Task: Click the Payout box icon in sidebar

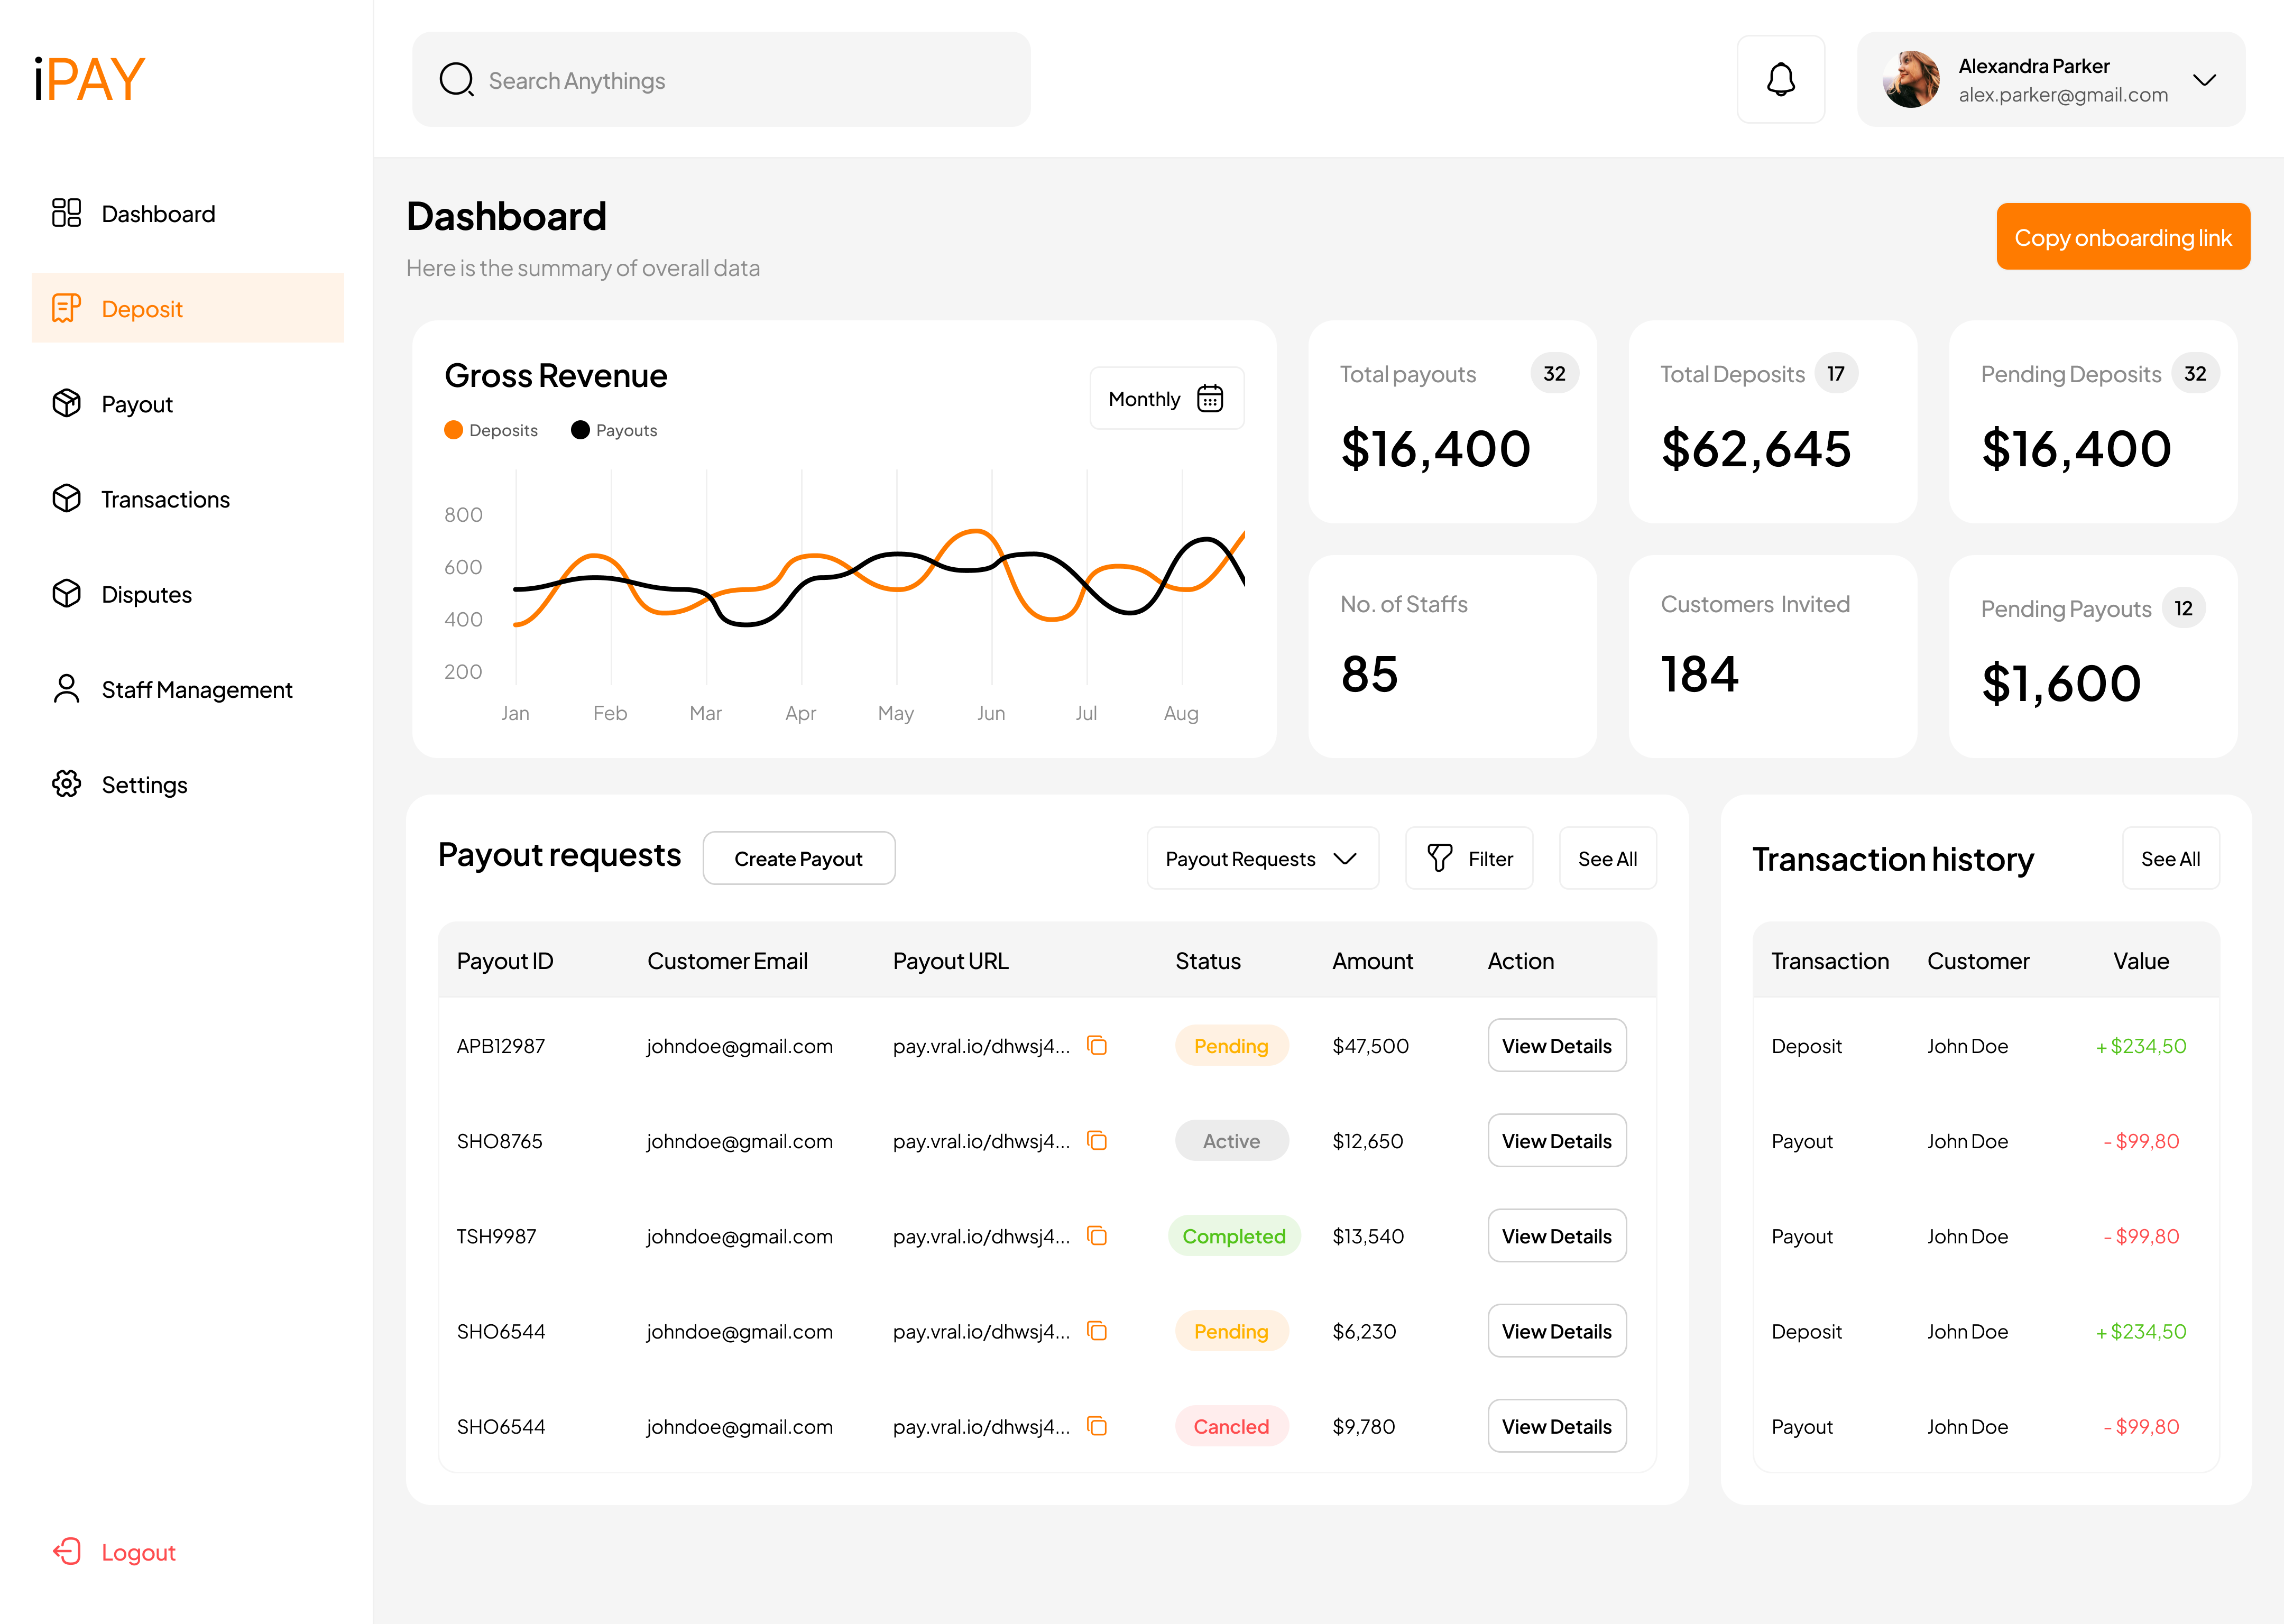Action: click(66, 403)
